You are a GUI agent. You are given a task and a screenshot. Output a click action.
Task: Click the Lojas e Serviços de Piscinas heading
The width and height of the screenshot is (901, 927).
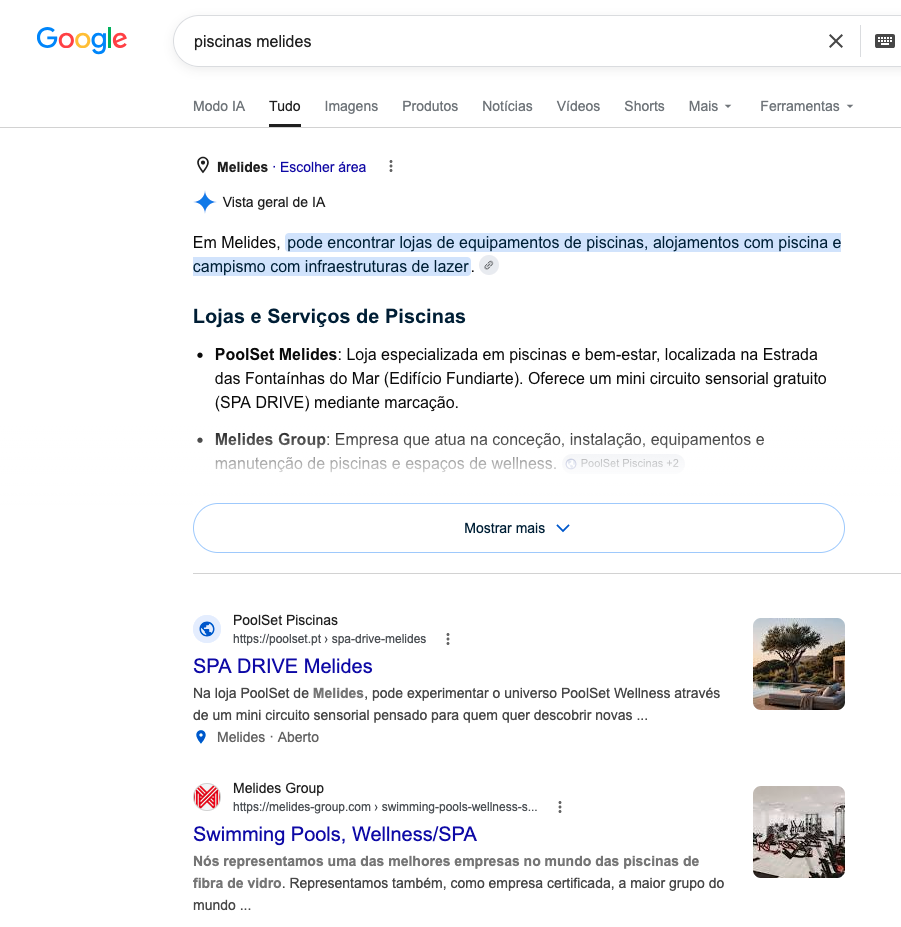pyautogui.click(x=329, y=316)
